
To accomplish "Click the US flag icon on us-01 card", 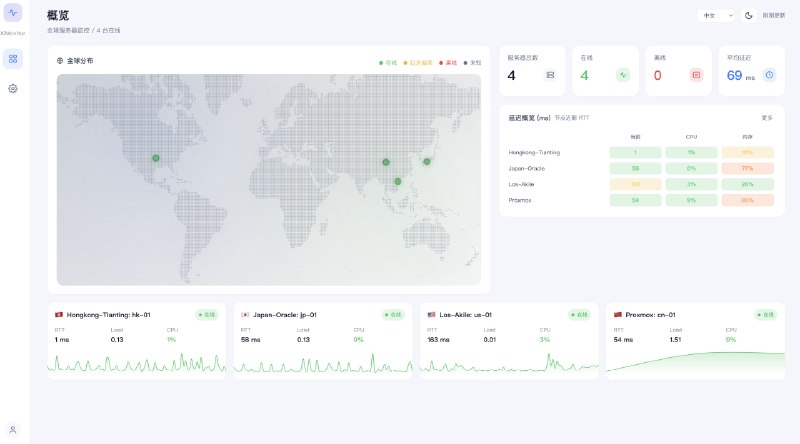I will coord(431,315).
